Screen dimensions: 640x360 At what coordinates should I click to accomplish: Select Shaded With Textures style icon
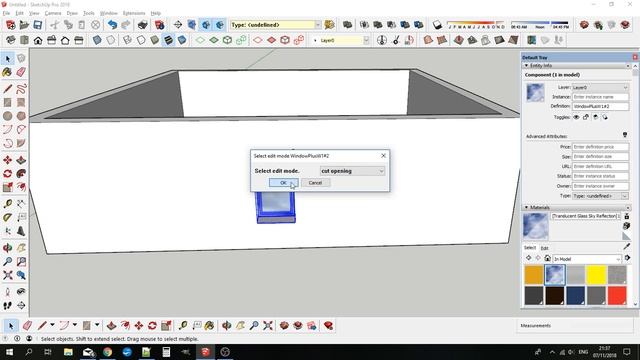pyautogui.click(x=168, y=40)
